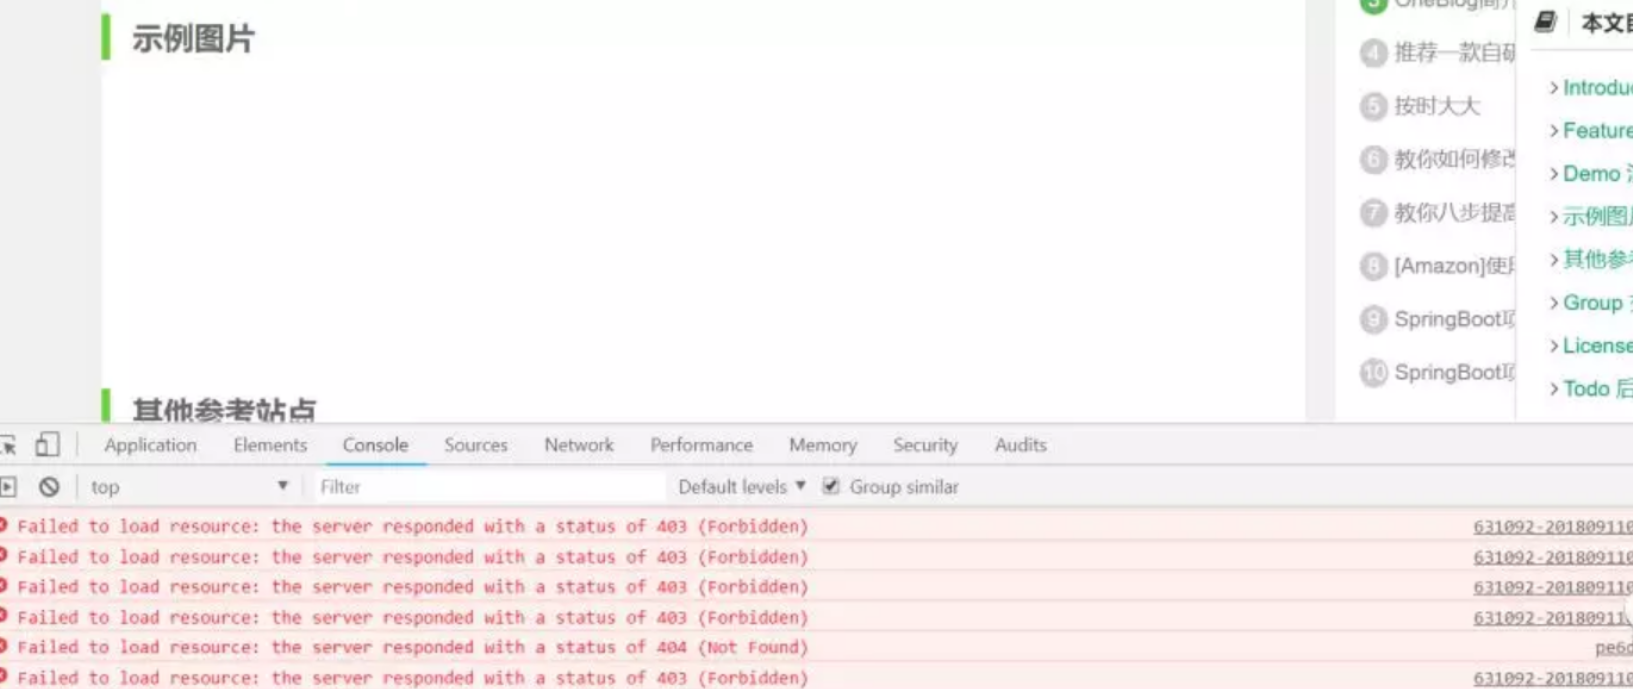Expand the Introduction chevron in contents
Image resolution: width=1633 pixels, height=689 pixels.
click(1553, 88)
